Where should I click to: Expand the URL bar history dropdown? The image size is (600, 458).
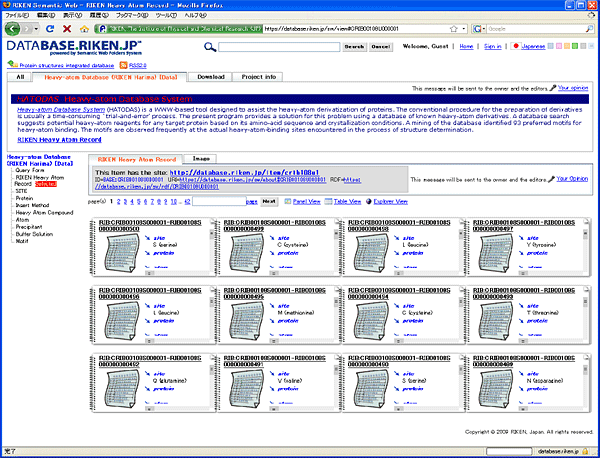point(464,29)
